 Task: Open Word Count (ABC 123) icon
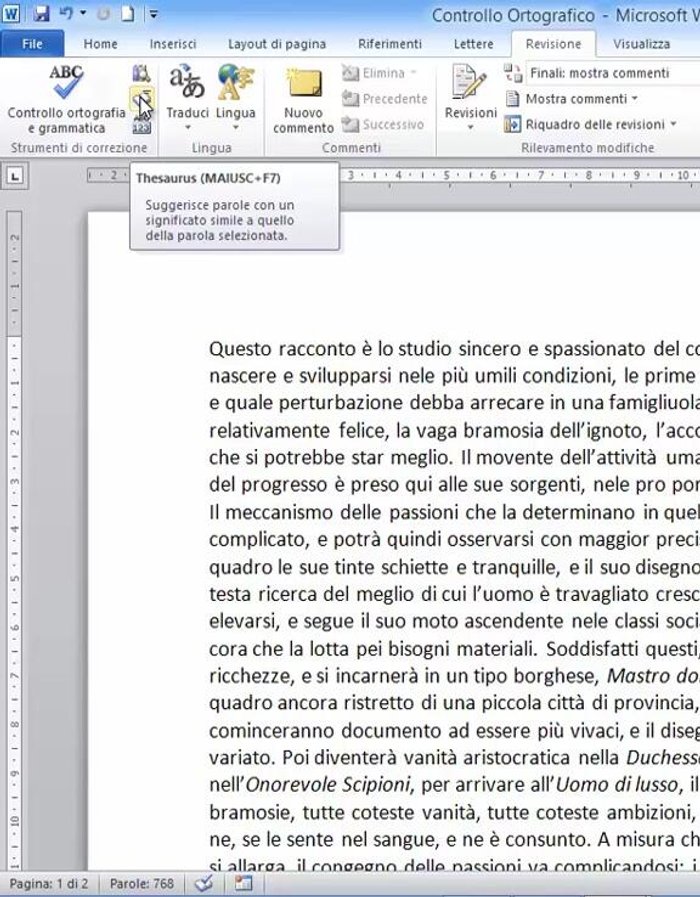coord(141,127)
